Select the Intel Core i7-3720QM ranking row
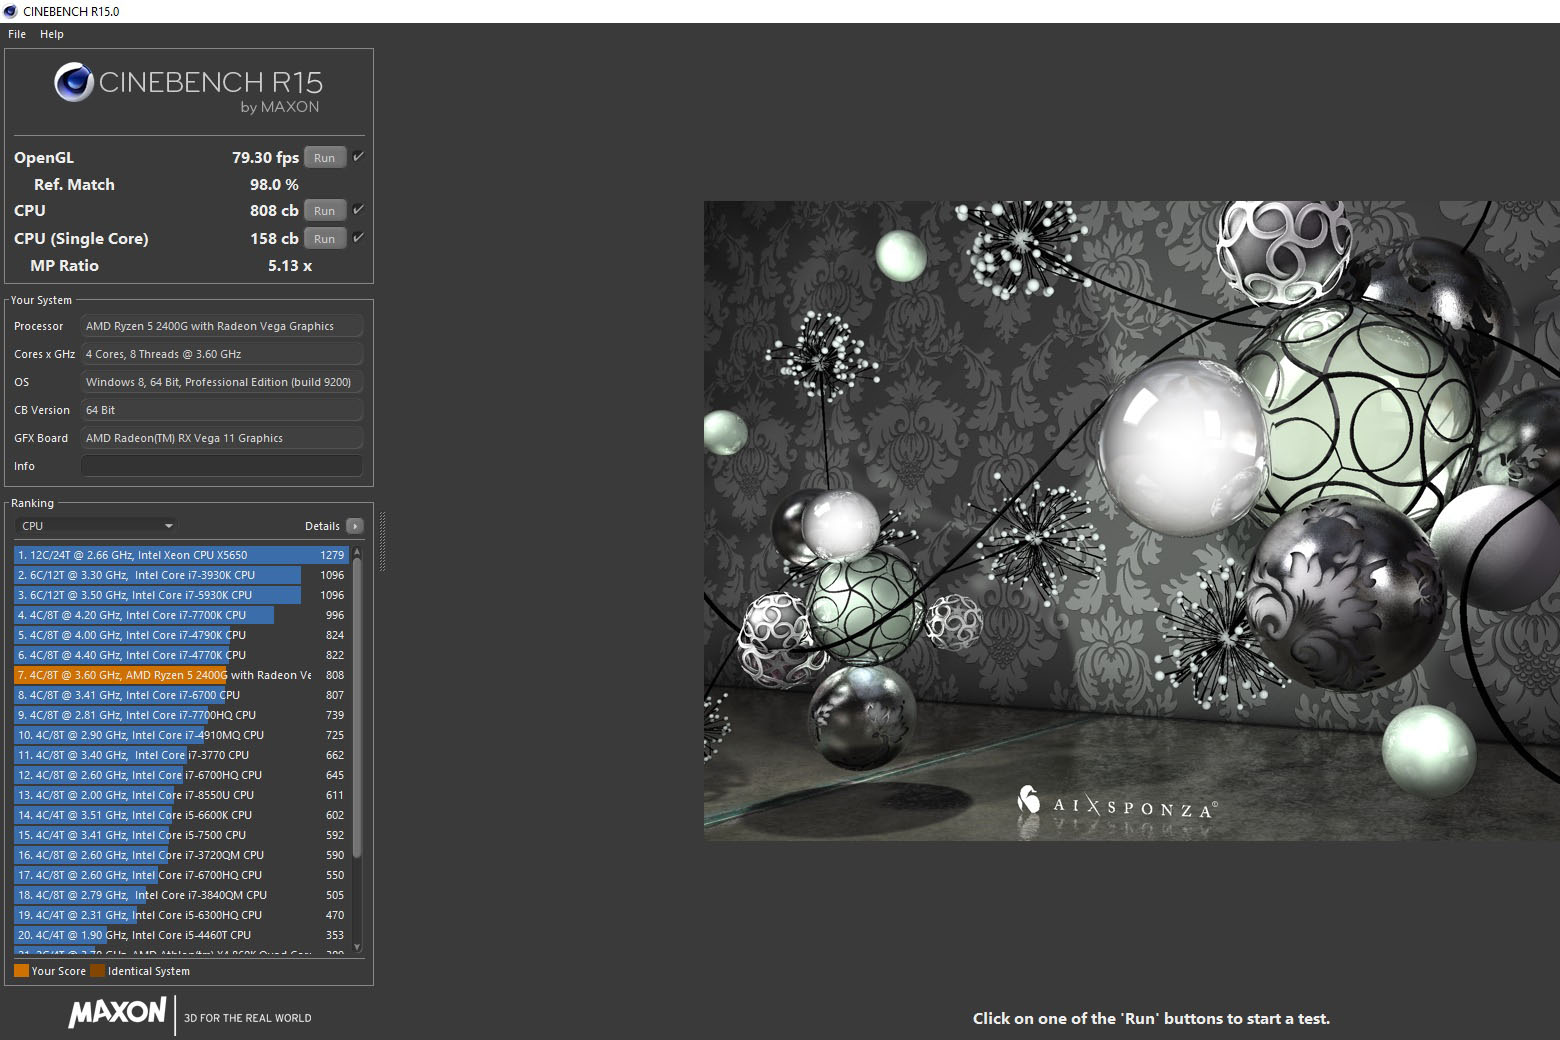This screenshot has width=1560, height=1040. [x=181, y=855]
